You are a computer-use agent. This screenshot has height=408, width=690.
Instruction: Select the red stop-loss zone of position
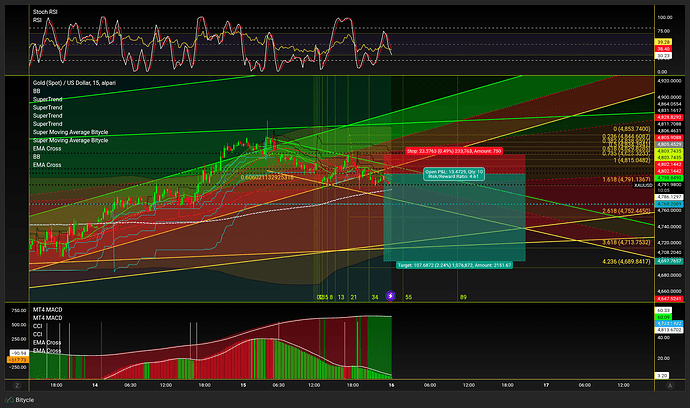pyautogui.click(x=455, y=164)
